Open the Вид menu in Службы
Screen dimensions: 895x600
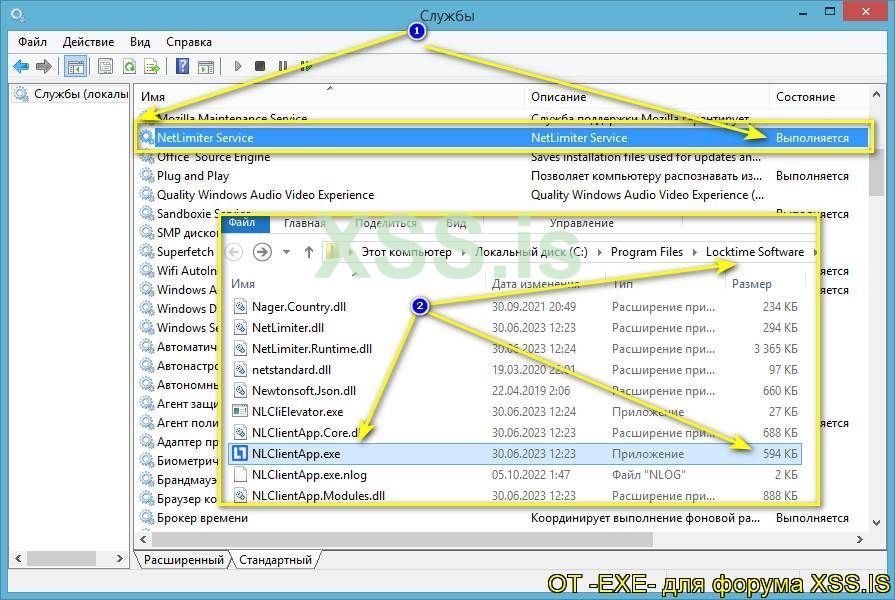tap(140, 42)
